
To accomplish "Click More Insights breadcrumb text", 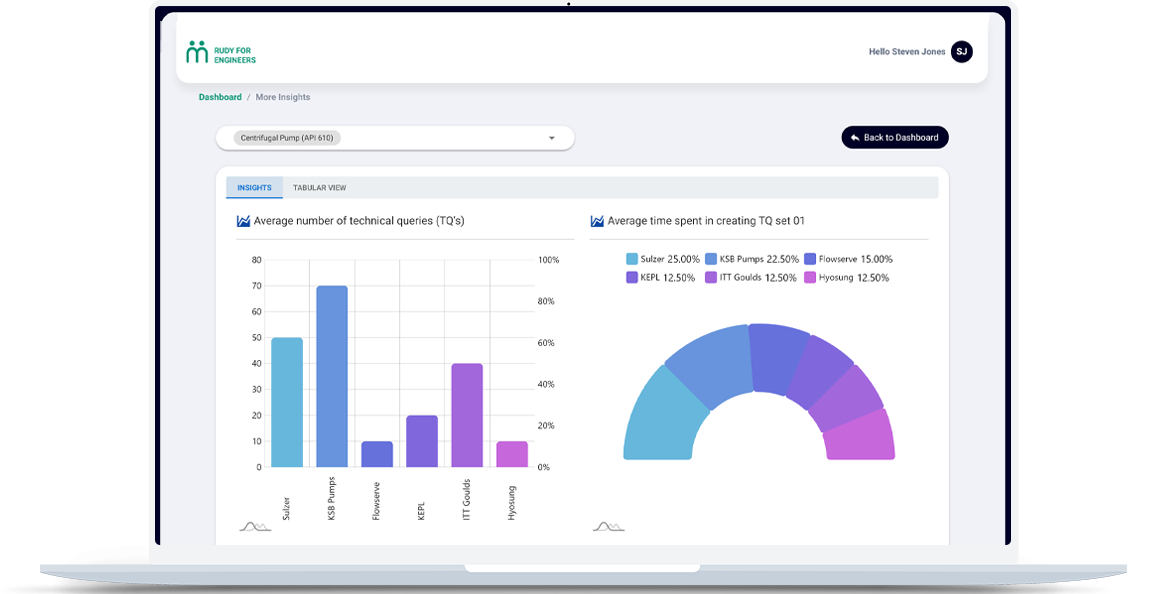I will coord(283,97).
